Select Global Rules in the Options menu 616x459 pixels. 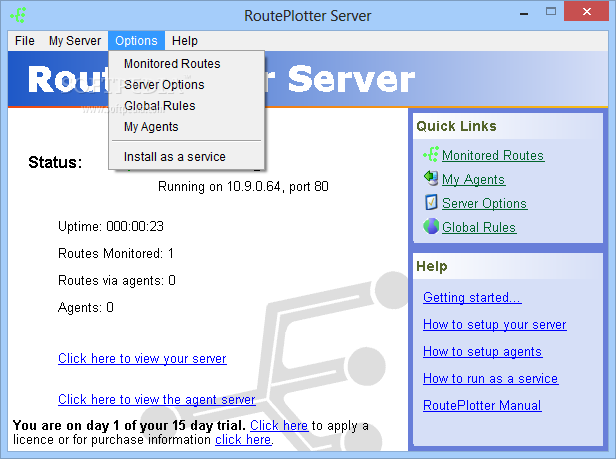tap(187, 106)
